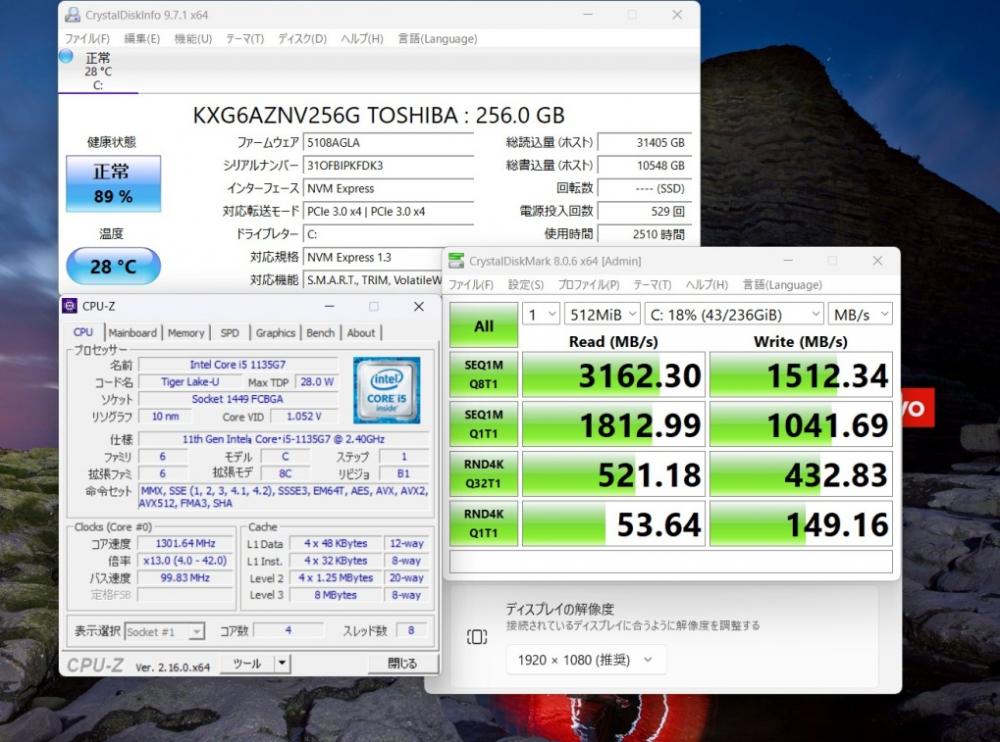
Task: Open the ツール dropdown arrow in CPU-Z
Action: 283,664
